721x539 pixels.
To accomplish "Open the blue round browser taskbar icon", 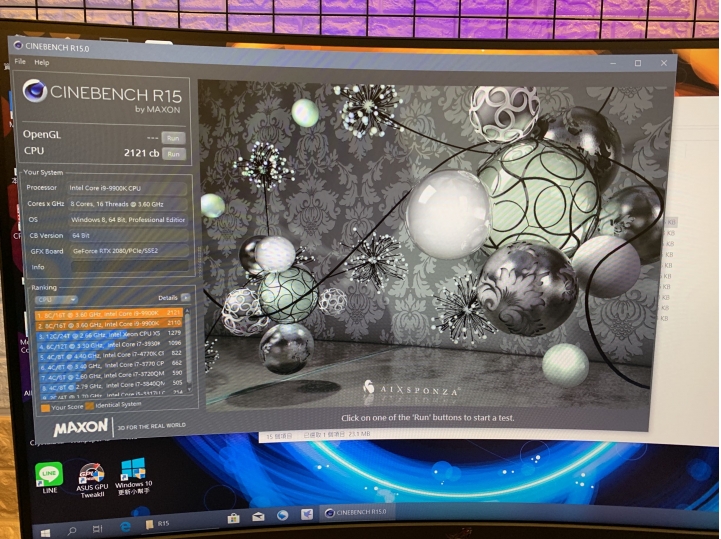I will 282,515.
